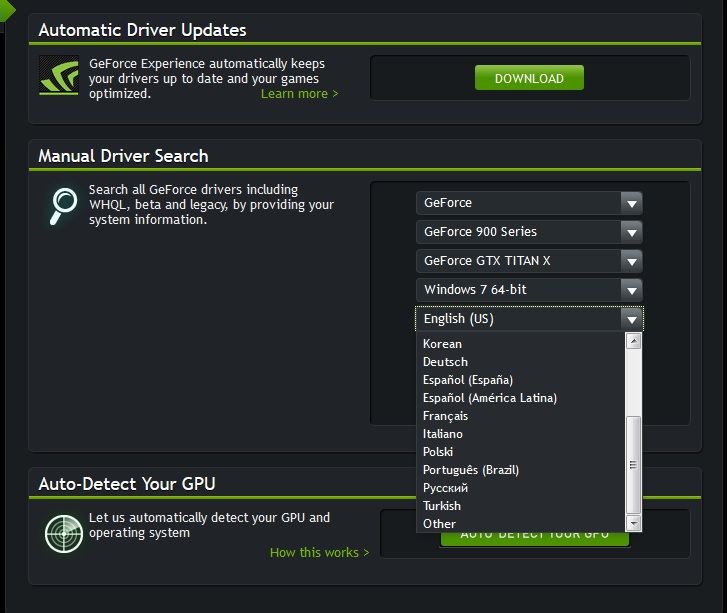Select Русский from the language list

pyautogui.click(x=521, y=488)
